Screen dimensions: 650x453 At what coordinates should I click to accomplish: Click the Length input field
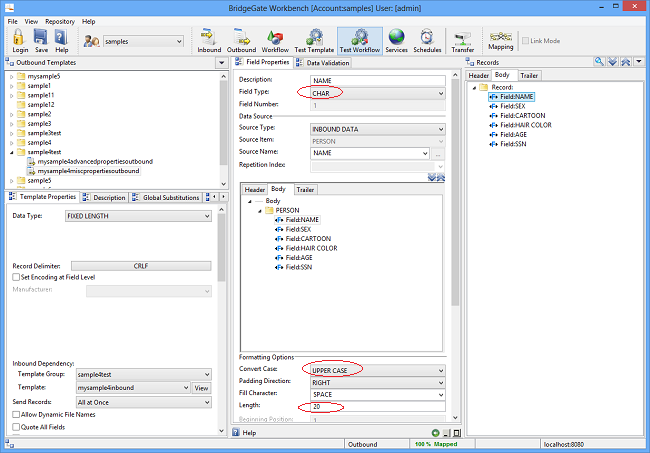378,407
